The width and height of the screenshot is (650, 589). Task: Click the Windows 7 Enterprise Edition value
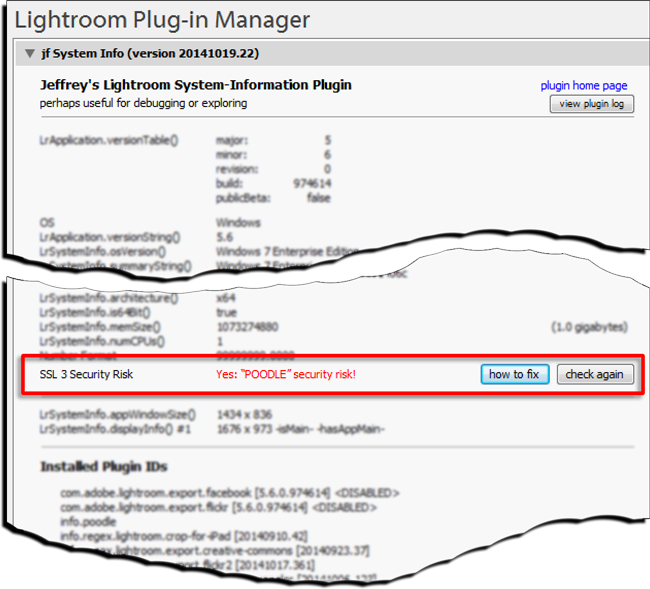click(287, 252)
